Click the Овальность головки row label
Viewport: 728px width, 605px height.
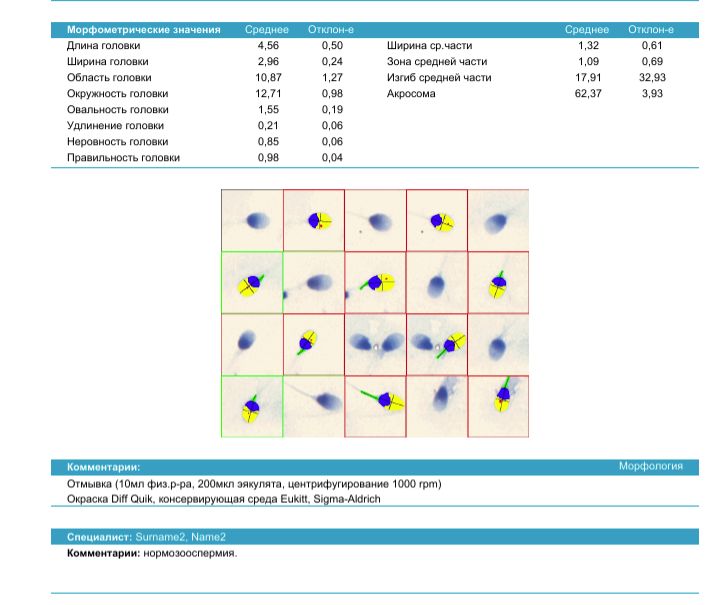(118, 109)
